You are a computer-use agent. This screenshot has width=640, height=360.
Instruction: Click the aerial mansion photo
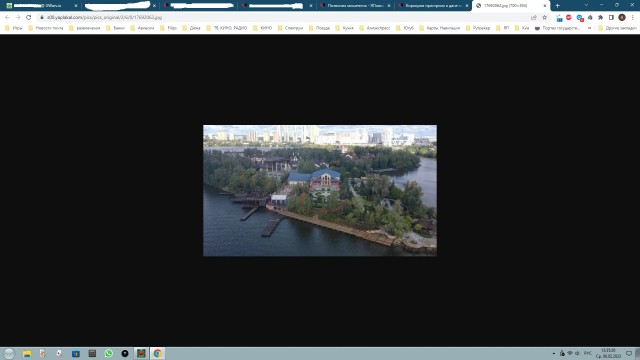click(x=320, y=191)
